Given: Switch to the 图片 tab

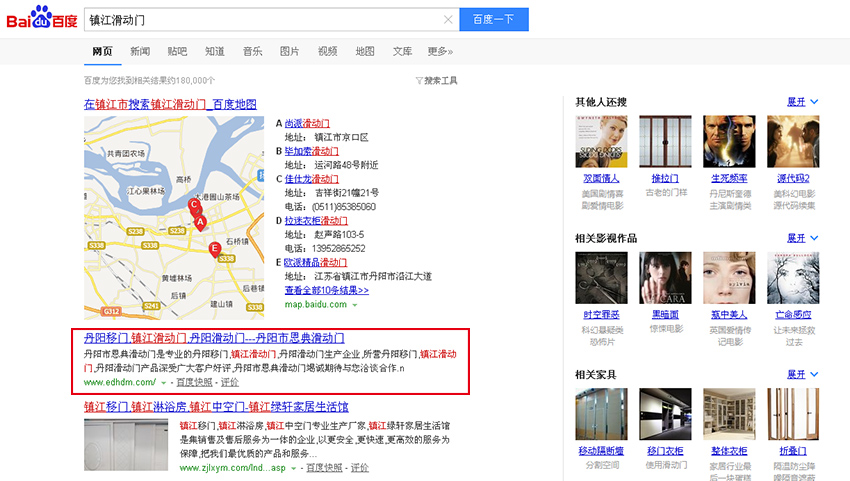Looking at the screenshot, I should 289,52.
